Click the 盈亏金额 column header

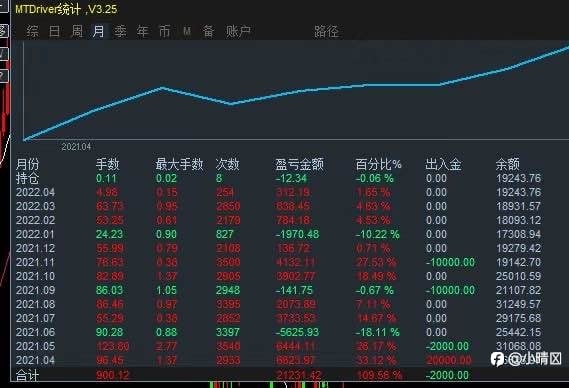pos(299,164)
